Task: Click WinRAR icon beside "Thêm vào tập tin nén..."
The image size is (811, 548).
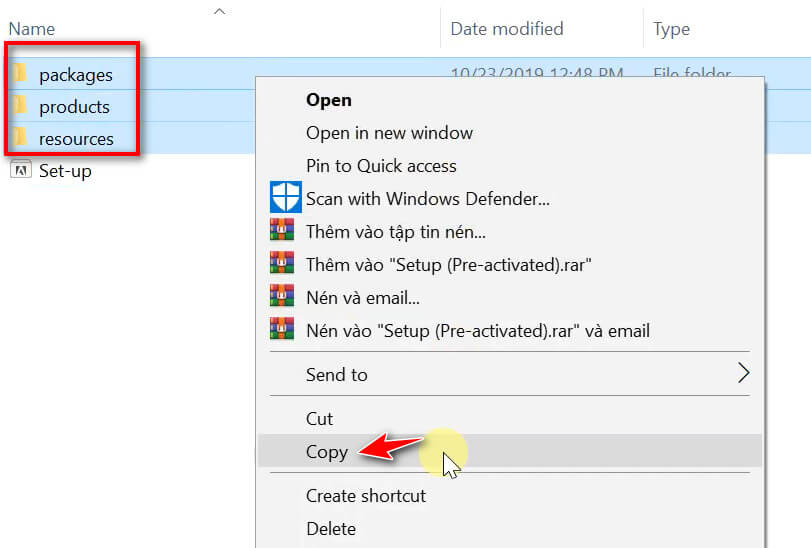Action: (x=282, y=231)
